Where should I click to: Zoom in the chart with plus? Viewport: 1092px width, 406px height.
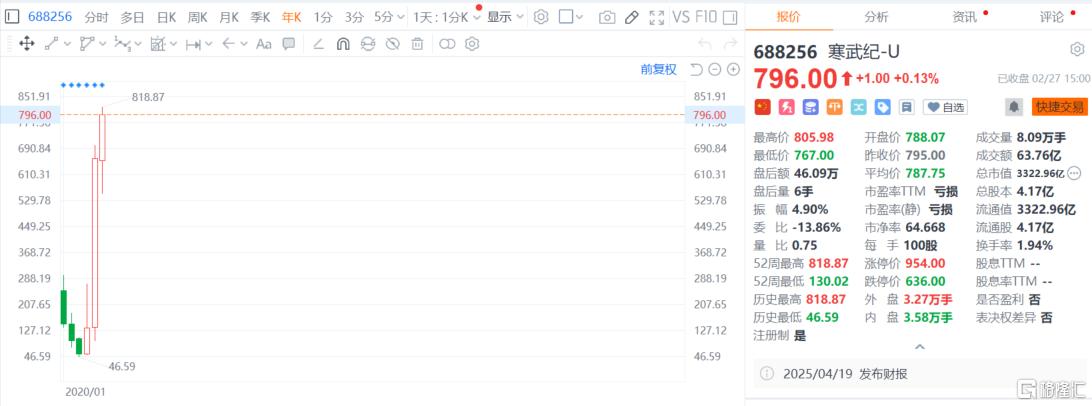(733, 70)
